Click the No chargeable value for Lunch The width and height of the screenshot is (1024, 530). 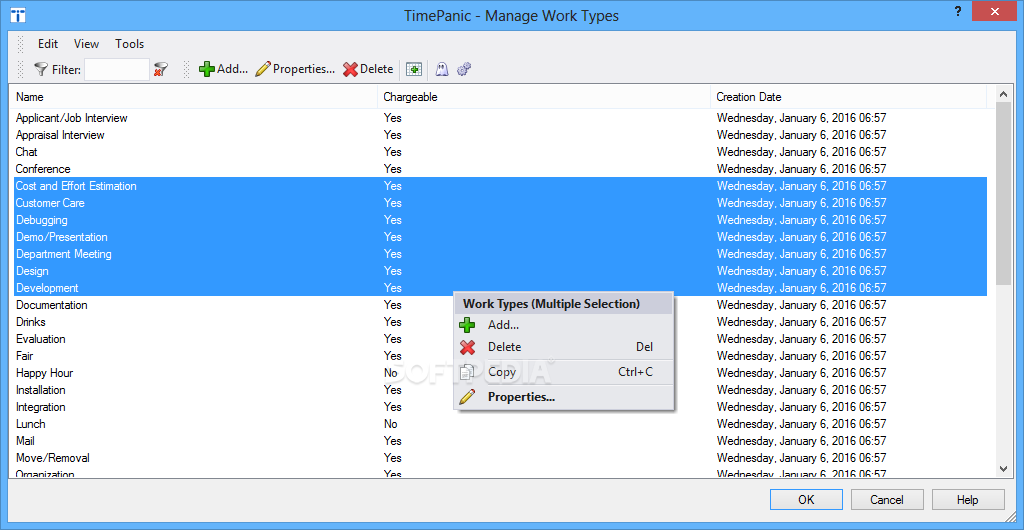click(x=391, y=424)
